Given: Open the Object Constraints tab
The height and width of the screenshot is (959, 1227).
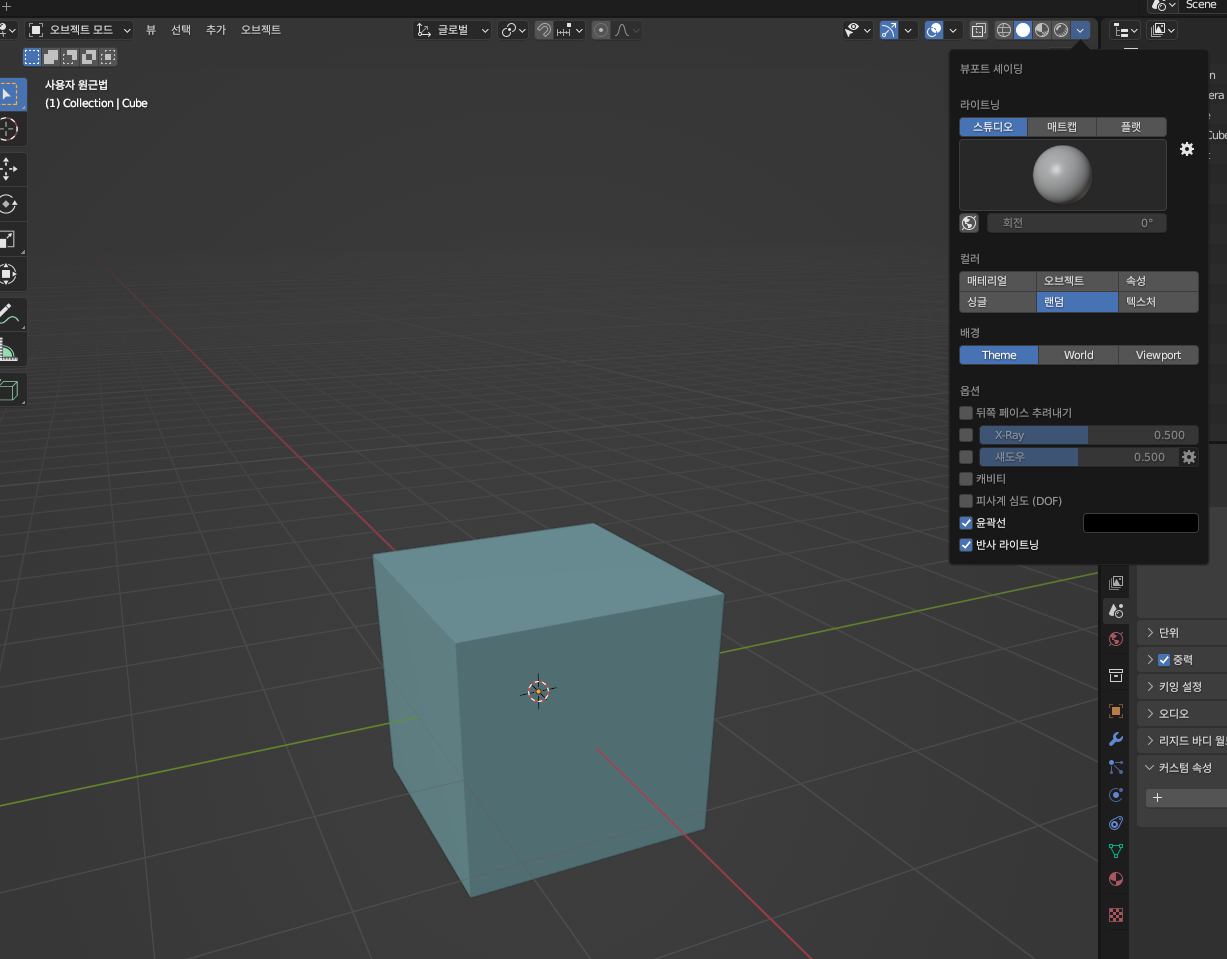Looking at the screenshot, I should click(1116, 823).
